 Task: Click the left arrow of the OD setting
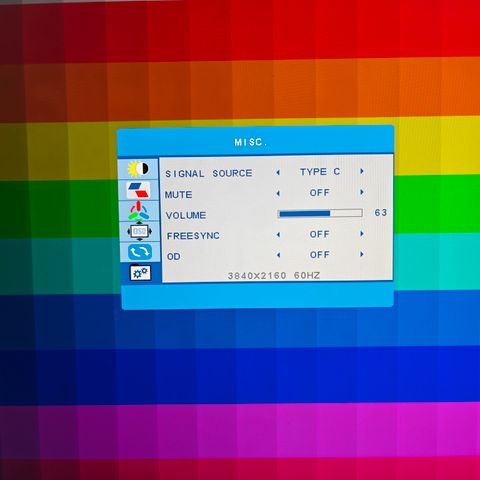point(278,255)
